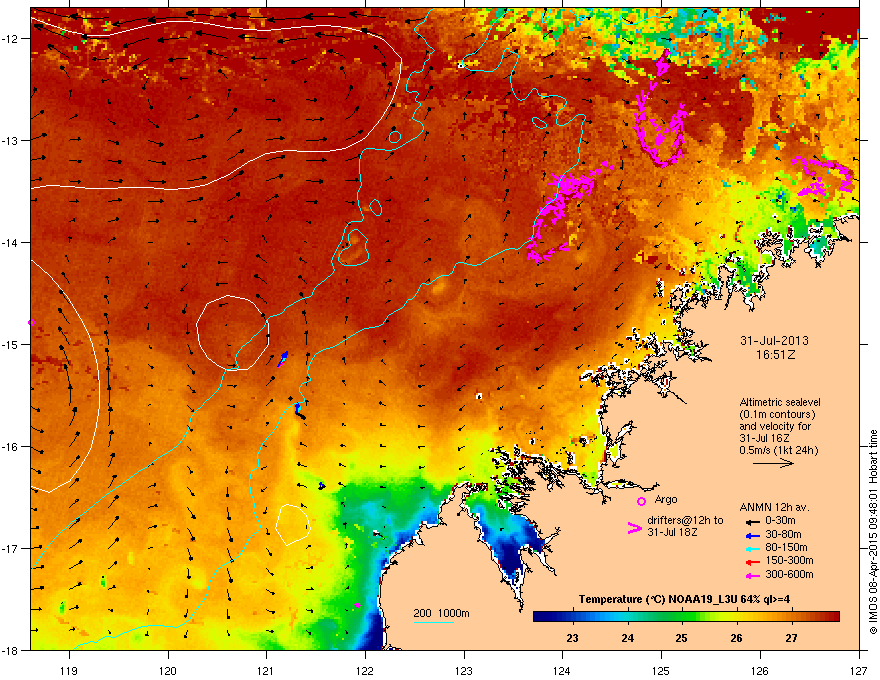Click the IMOS copyright timestamp text
Screen dimensions: 880x680
(x=873, y=532)
